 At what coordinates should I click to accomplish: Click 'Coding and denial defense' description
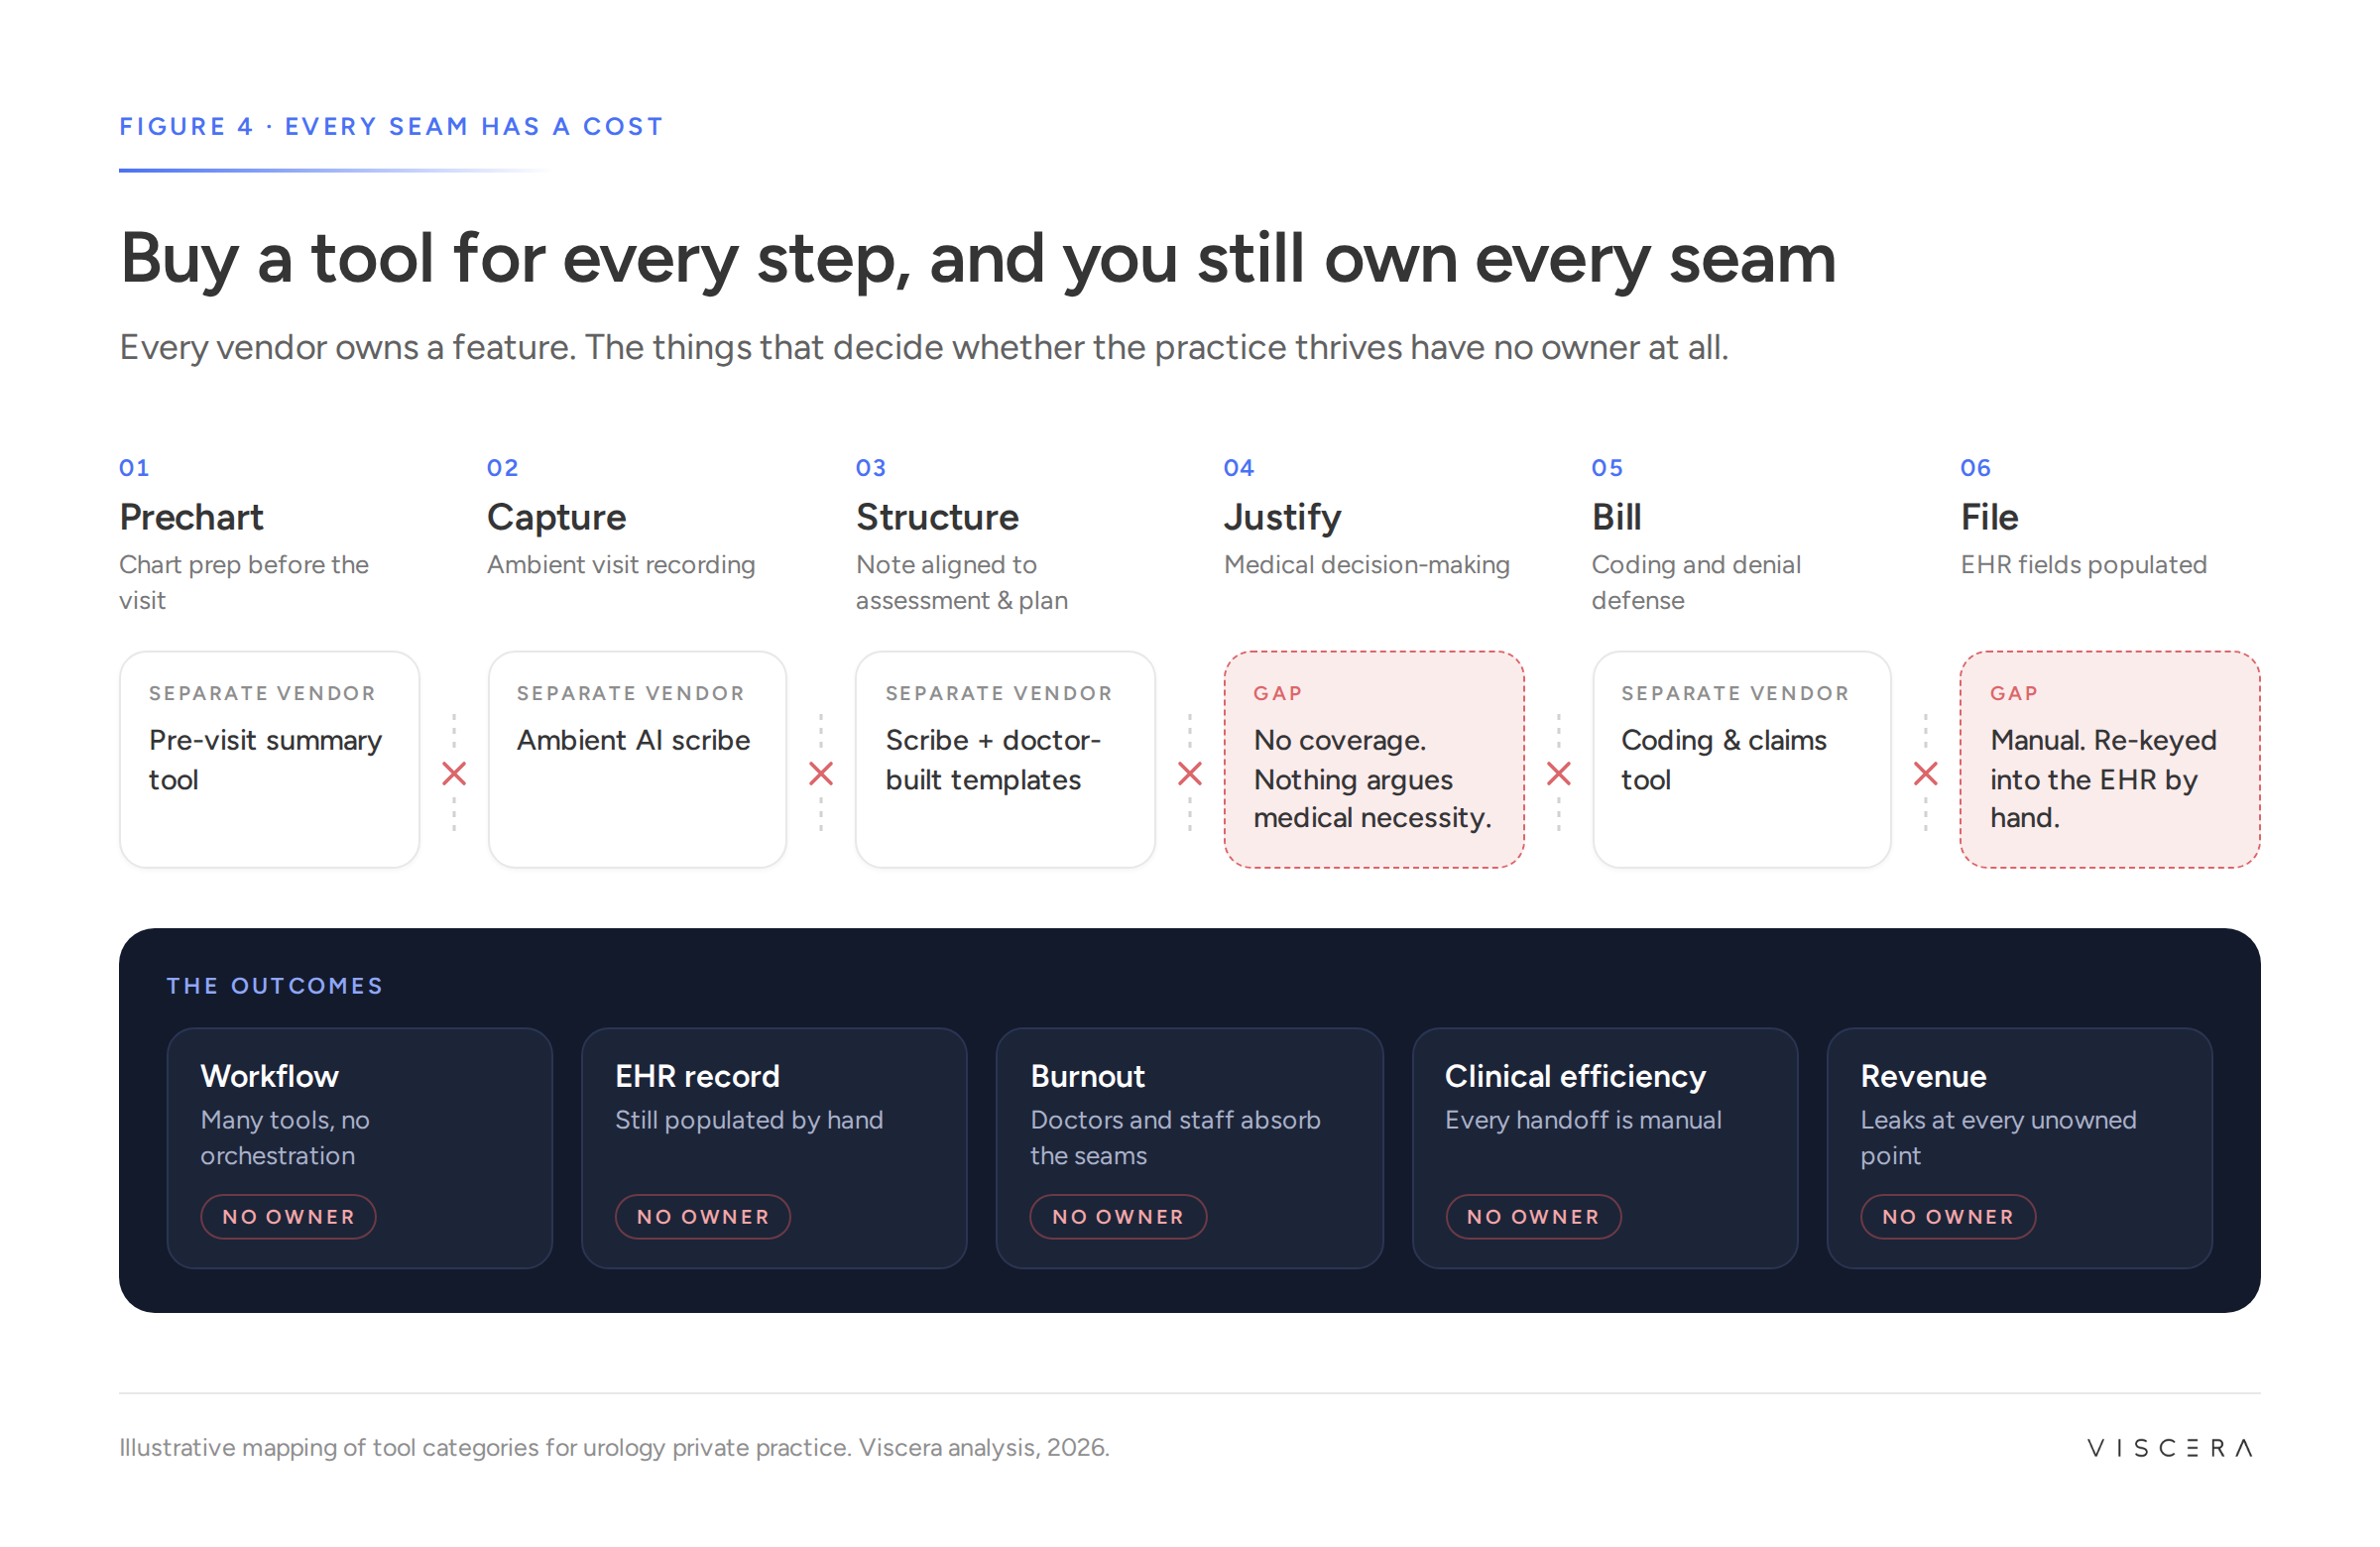coord(1696,582)
